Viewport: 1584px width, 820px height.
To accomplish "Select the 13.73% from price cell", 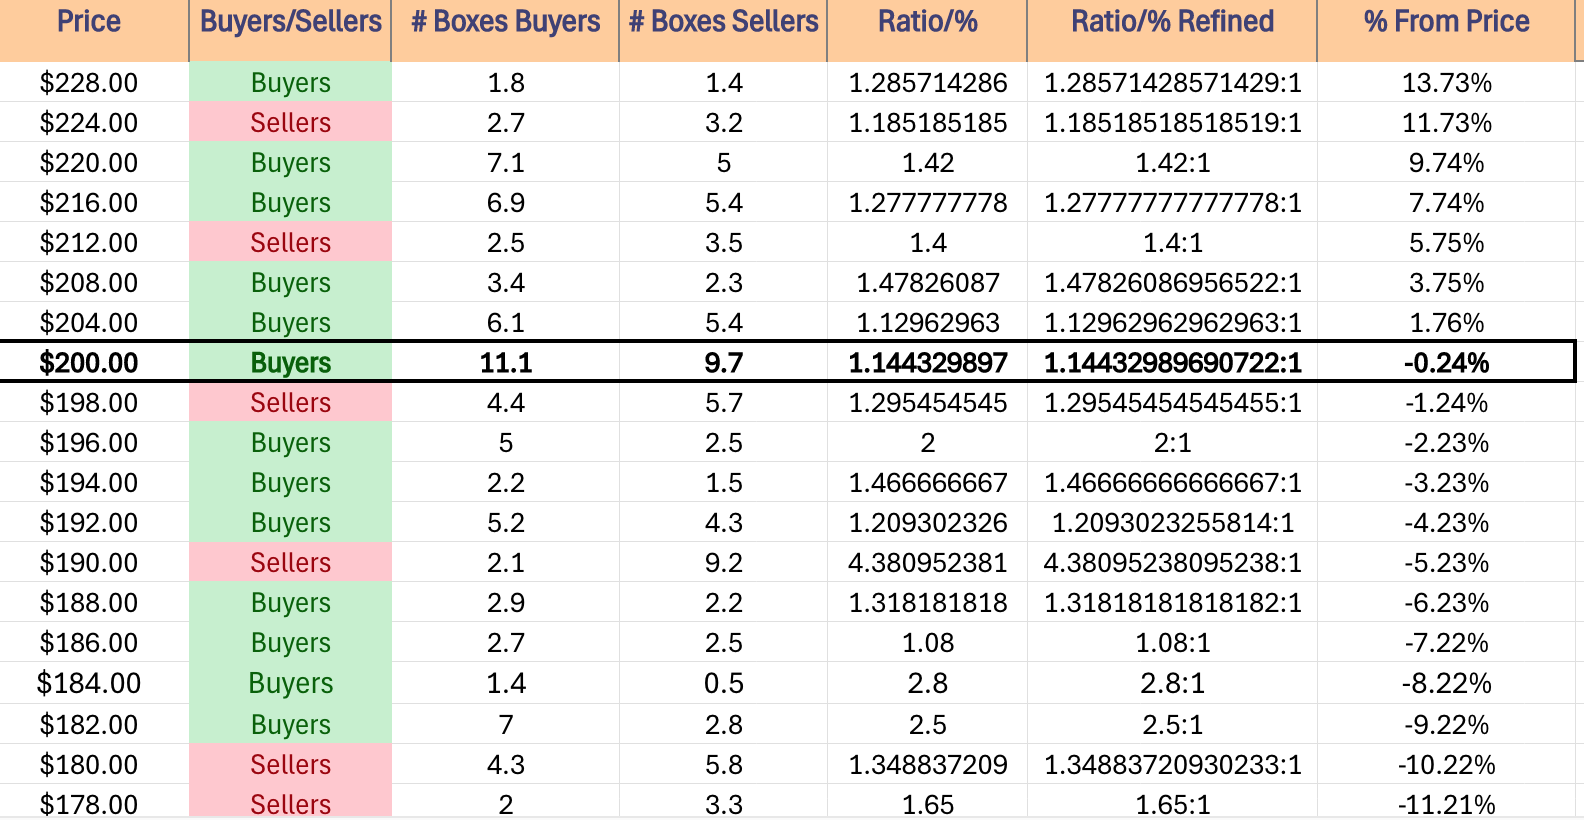I will tap(1446, 82).
